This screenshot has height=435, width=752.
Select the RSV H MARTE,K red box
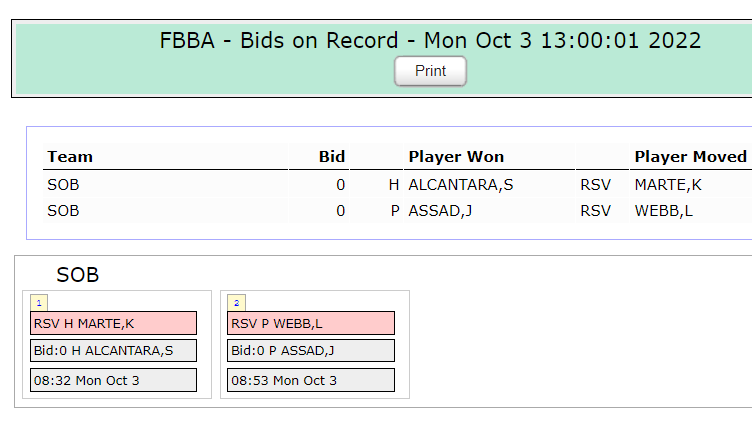113,323
